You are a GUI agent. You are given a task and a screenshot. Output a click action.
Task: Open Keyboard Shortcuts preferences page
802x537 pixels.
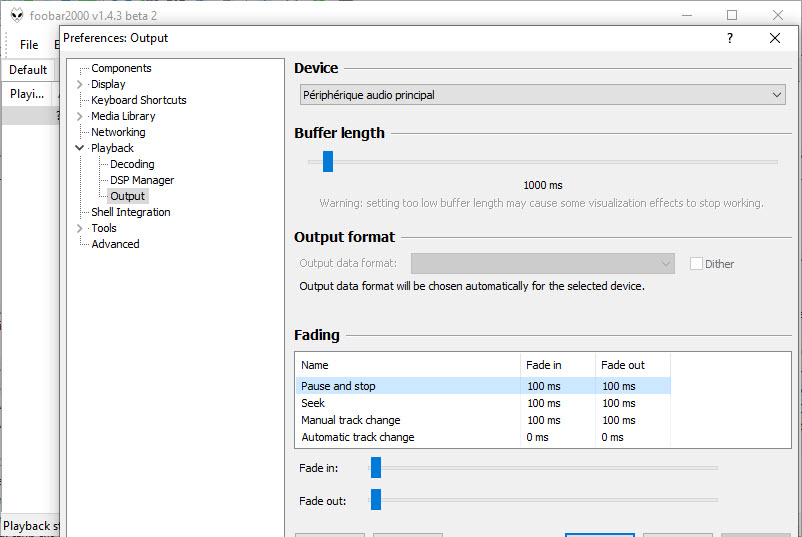[139, 100]
